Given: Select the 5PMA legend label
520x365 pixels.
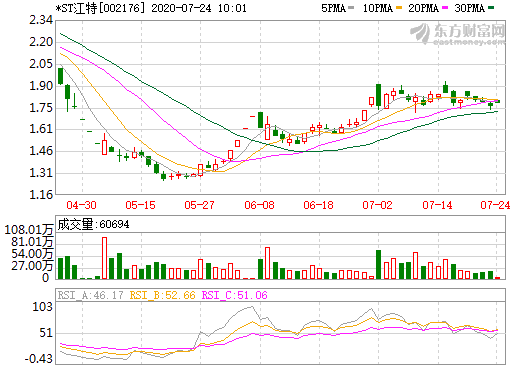Looking at the screenshot, I should [334, 8].
